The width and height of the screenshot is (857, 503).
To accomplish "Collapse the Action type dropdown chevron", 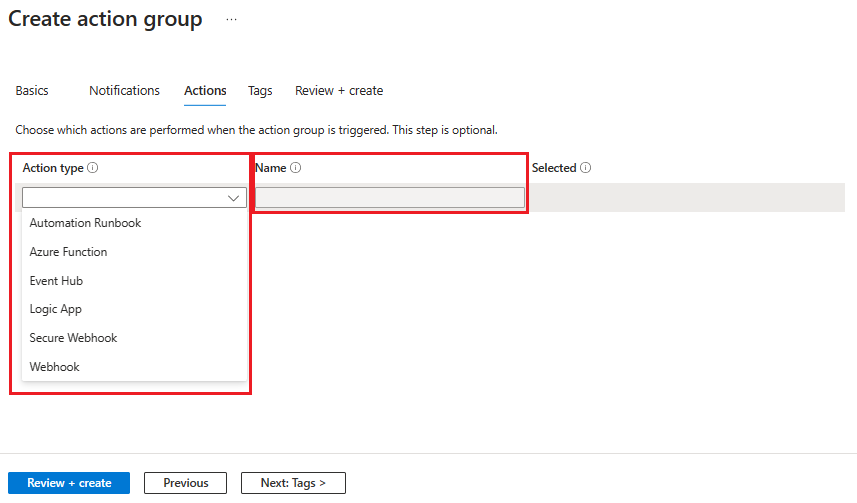I will pyautogui.click(x=233, y=198).
